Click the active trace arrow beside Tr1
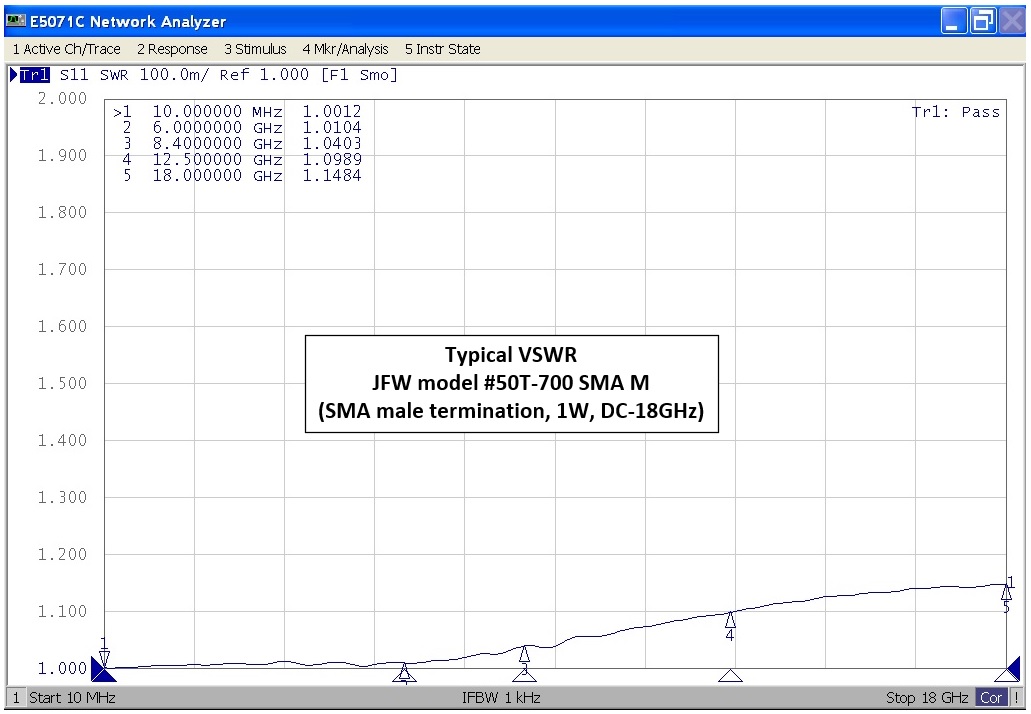The height and width of the screenshot is (714, 1031). [13, 75]
